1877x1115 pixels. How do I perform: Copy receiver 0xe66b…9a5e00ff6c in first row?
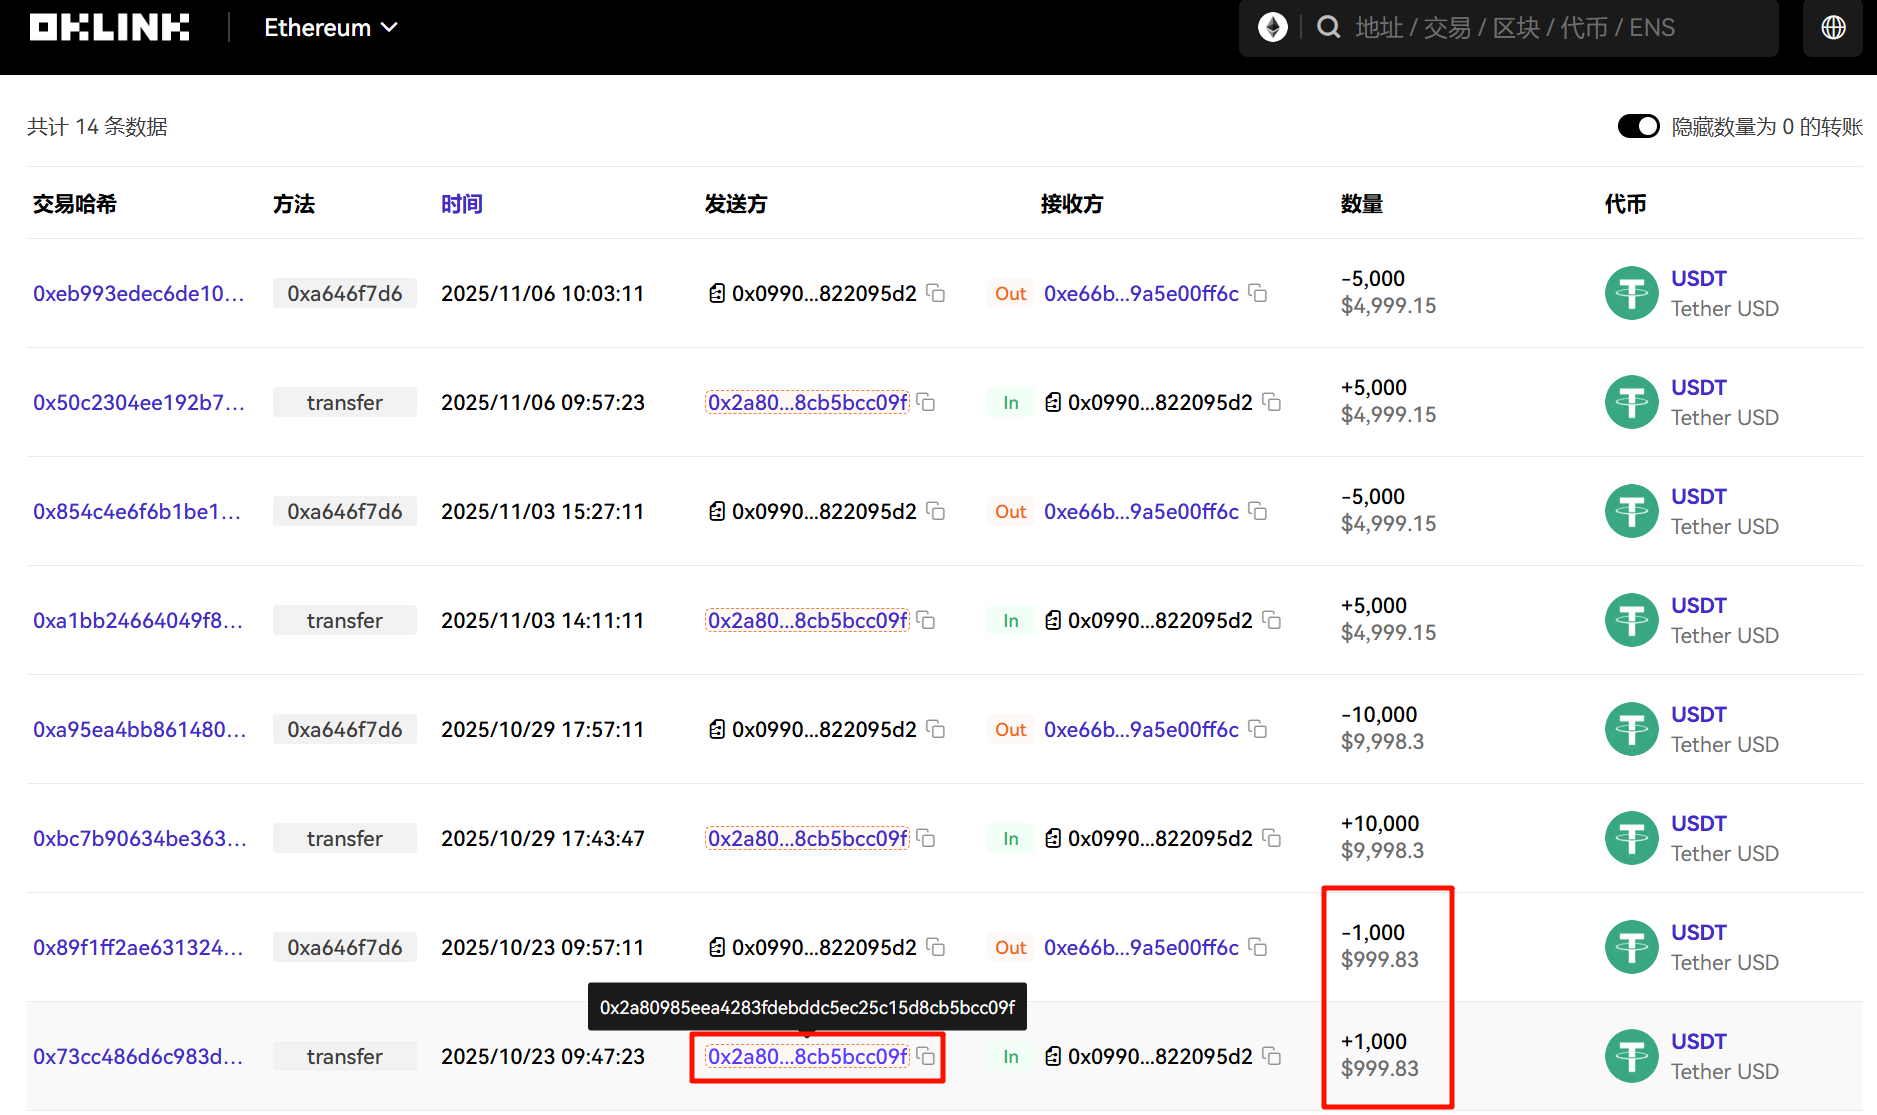pos(1258,293)
